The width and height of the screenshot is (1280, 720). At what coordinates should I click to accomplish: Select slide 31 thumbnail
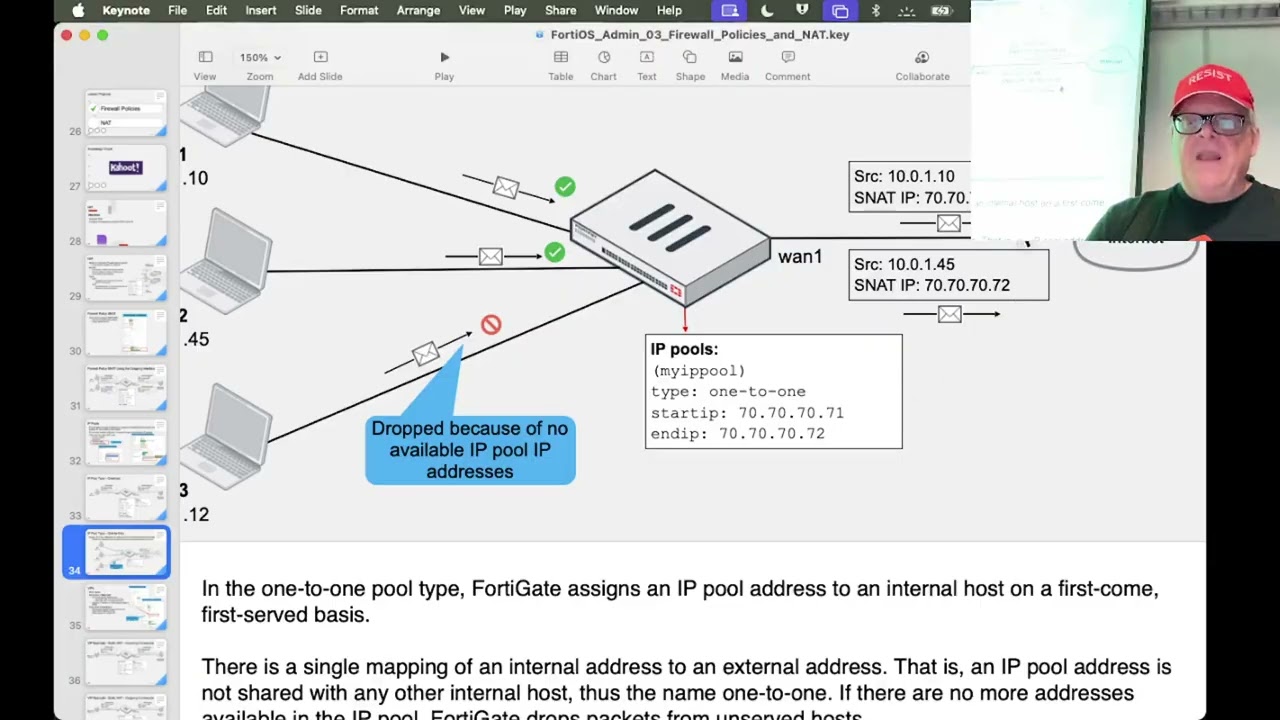coord(126,388)
